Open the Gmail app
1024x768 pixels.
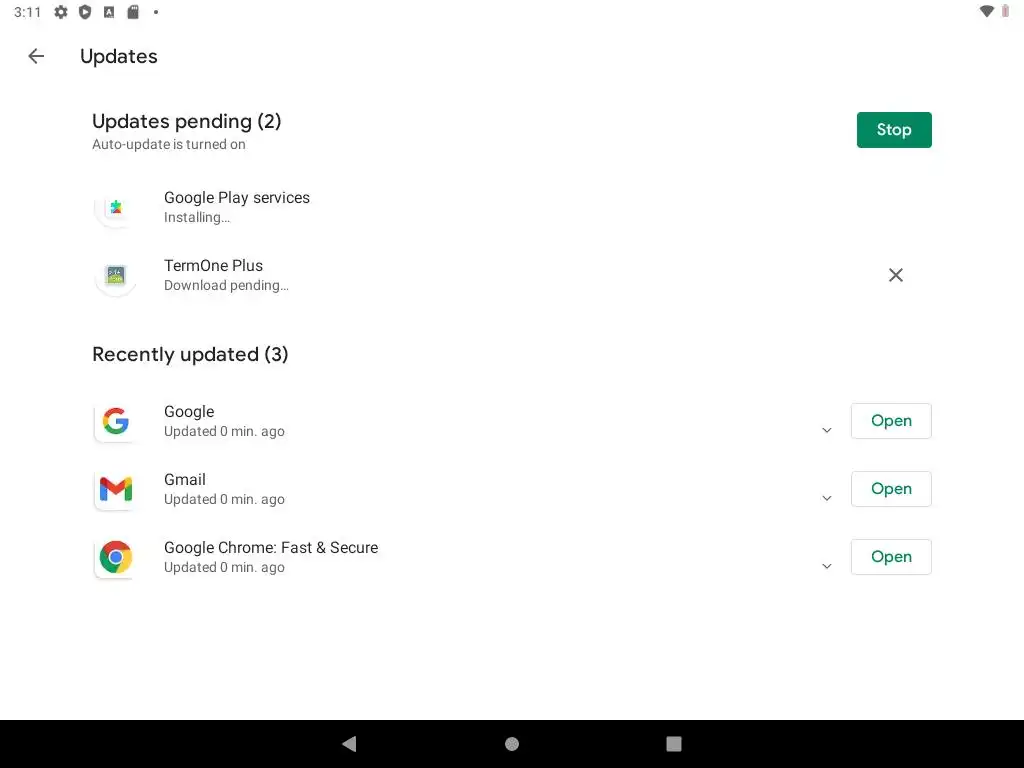[x=891, y=489]
